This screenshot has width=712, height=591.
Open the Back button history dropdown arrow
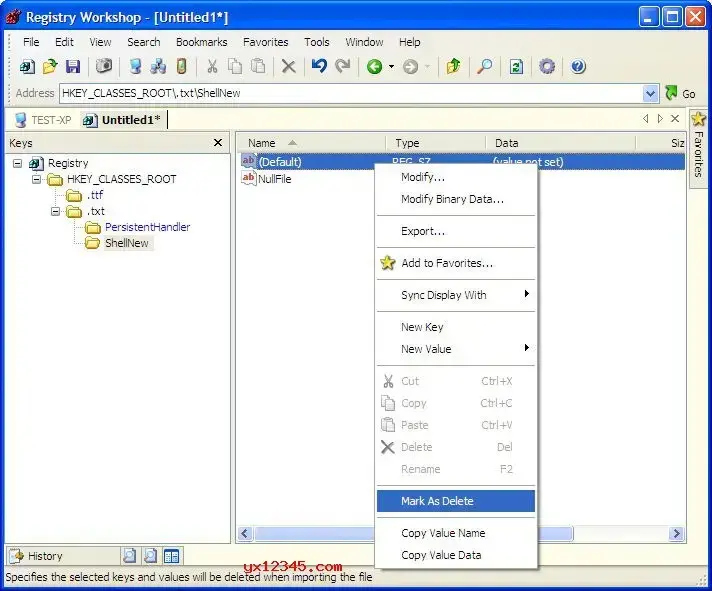tap(391, 67)
